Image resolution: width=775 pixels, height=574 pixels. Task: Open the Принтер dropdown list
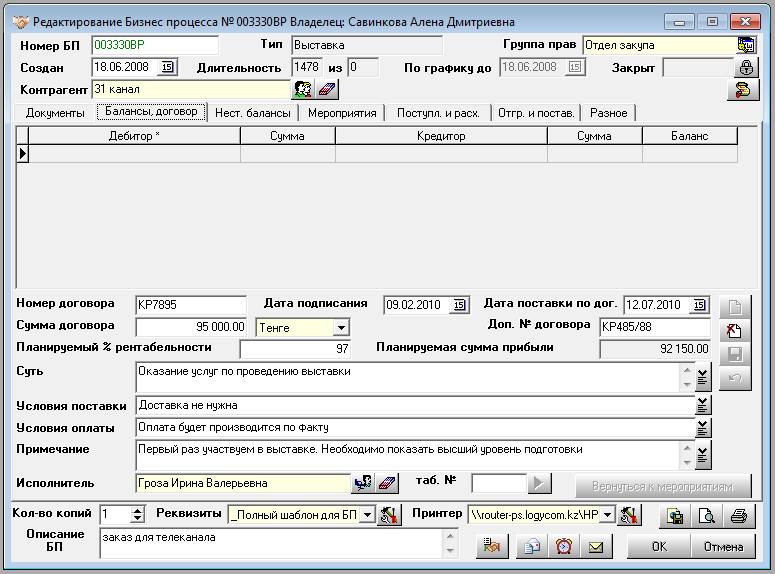(x=607, y=515)
